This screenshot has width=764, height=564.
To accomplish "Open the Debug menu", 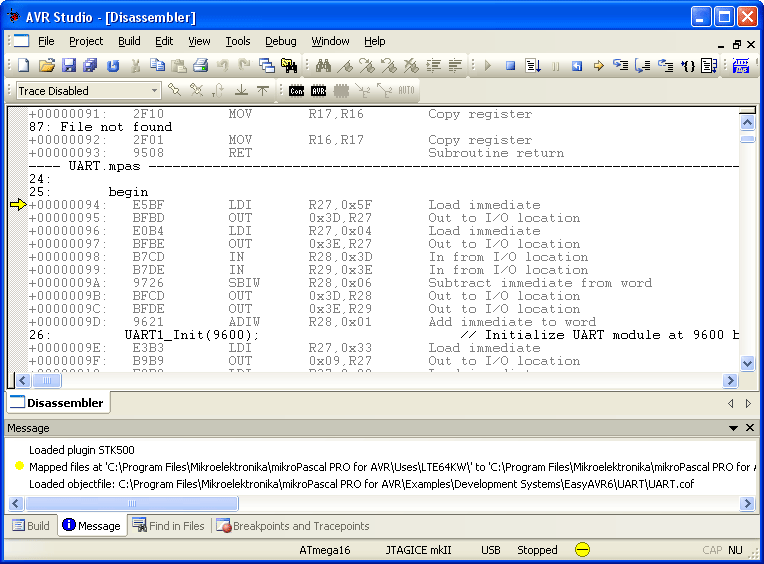I will [281, 41].
